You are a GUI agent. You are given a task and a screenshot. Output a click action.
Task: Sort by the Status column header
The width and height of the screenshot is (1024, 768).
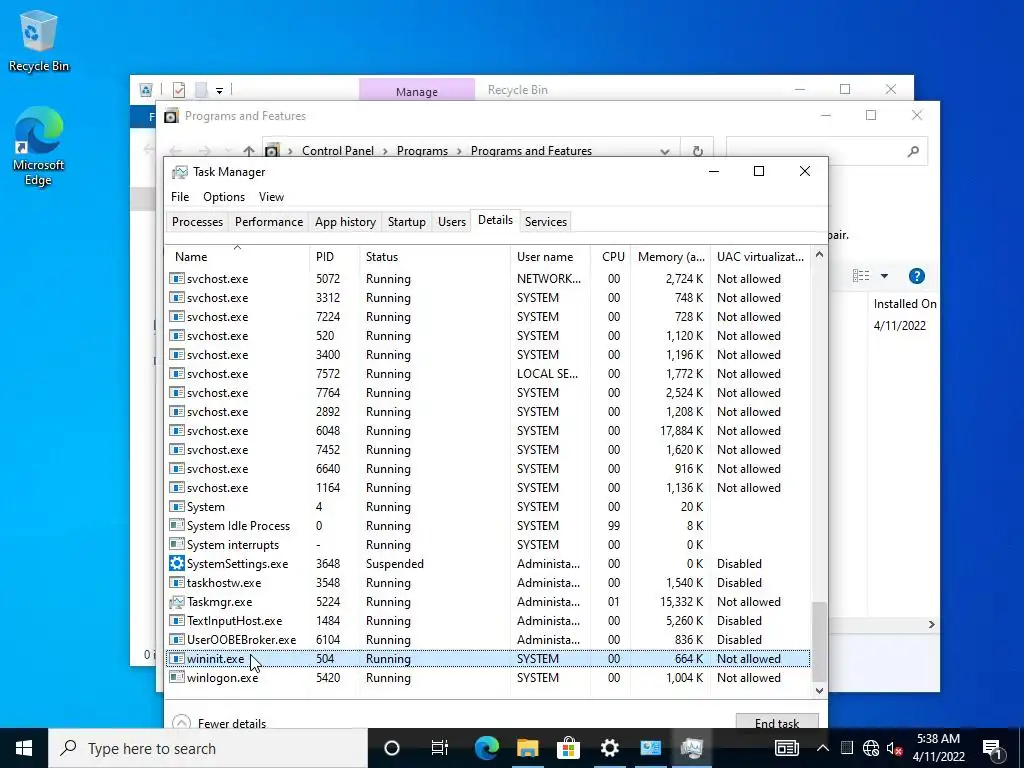tap(434, 257)
